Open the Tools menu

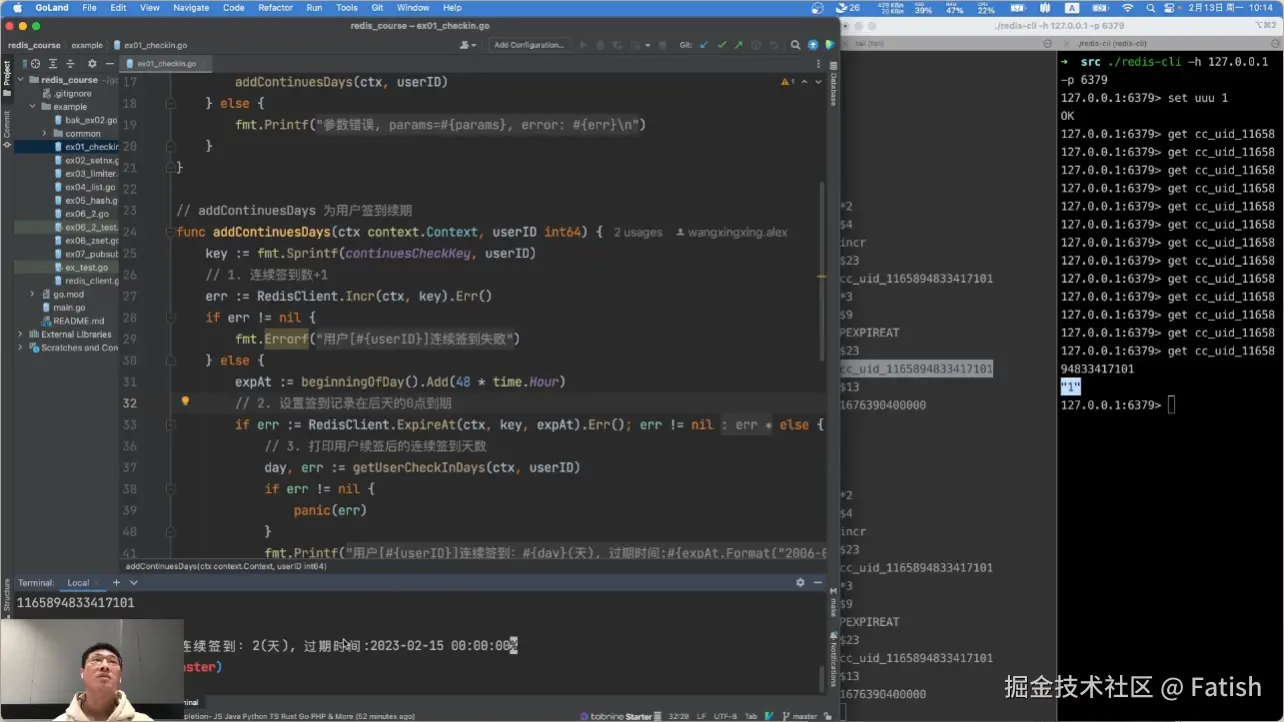point(346,7)
